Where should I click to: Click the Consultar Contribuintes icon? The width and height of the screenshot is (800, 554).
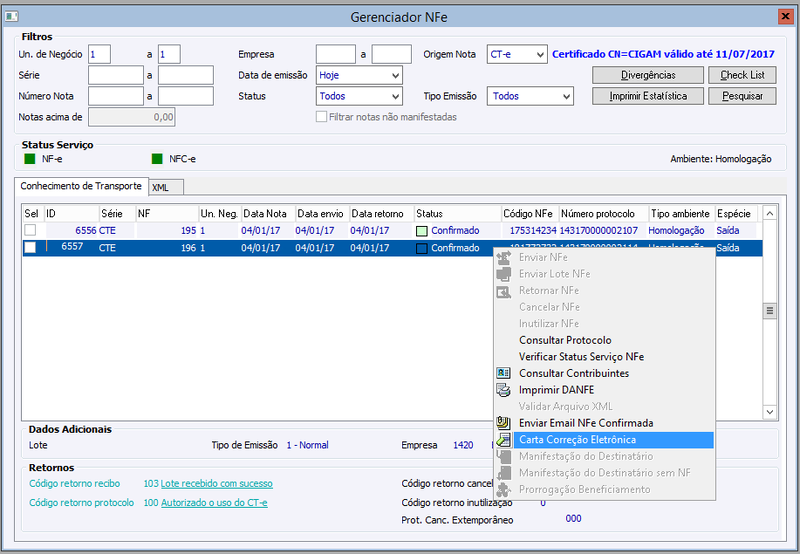pyautogui.click(x=504, y=373)
